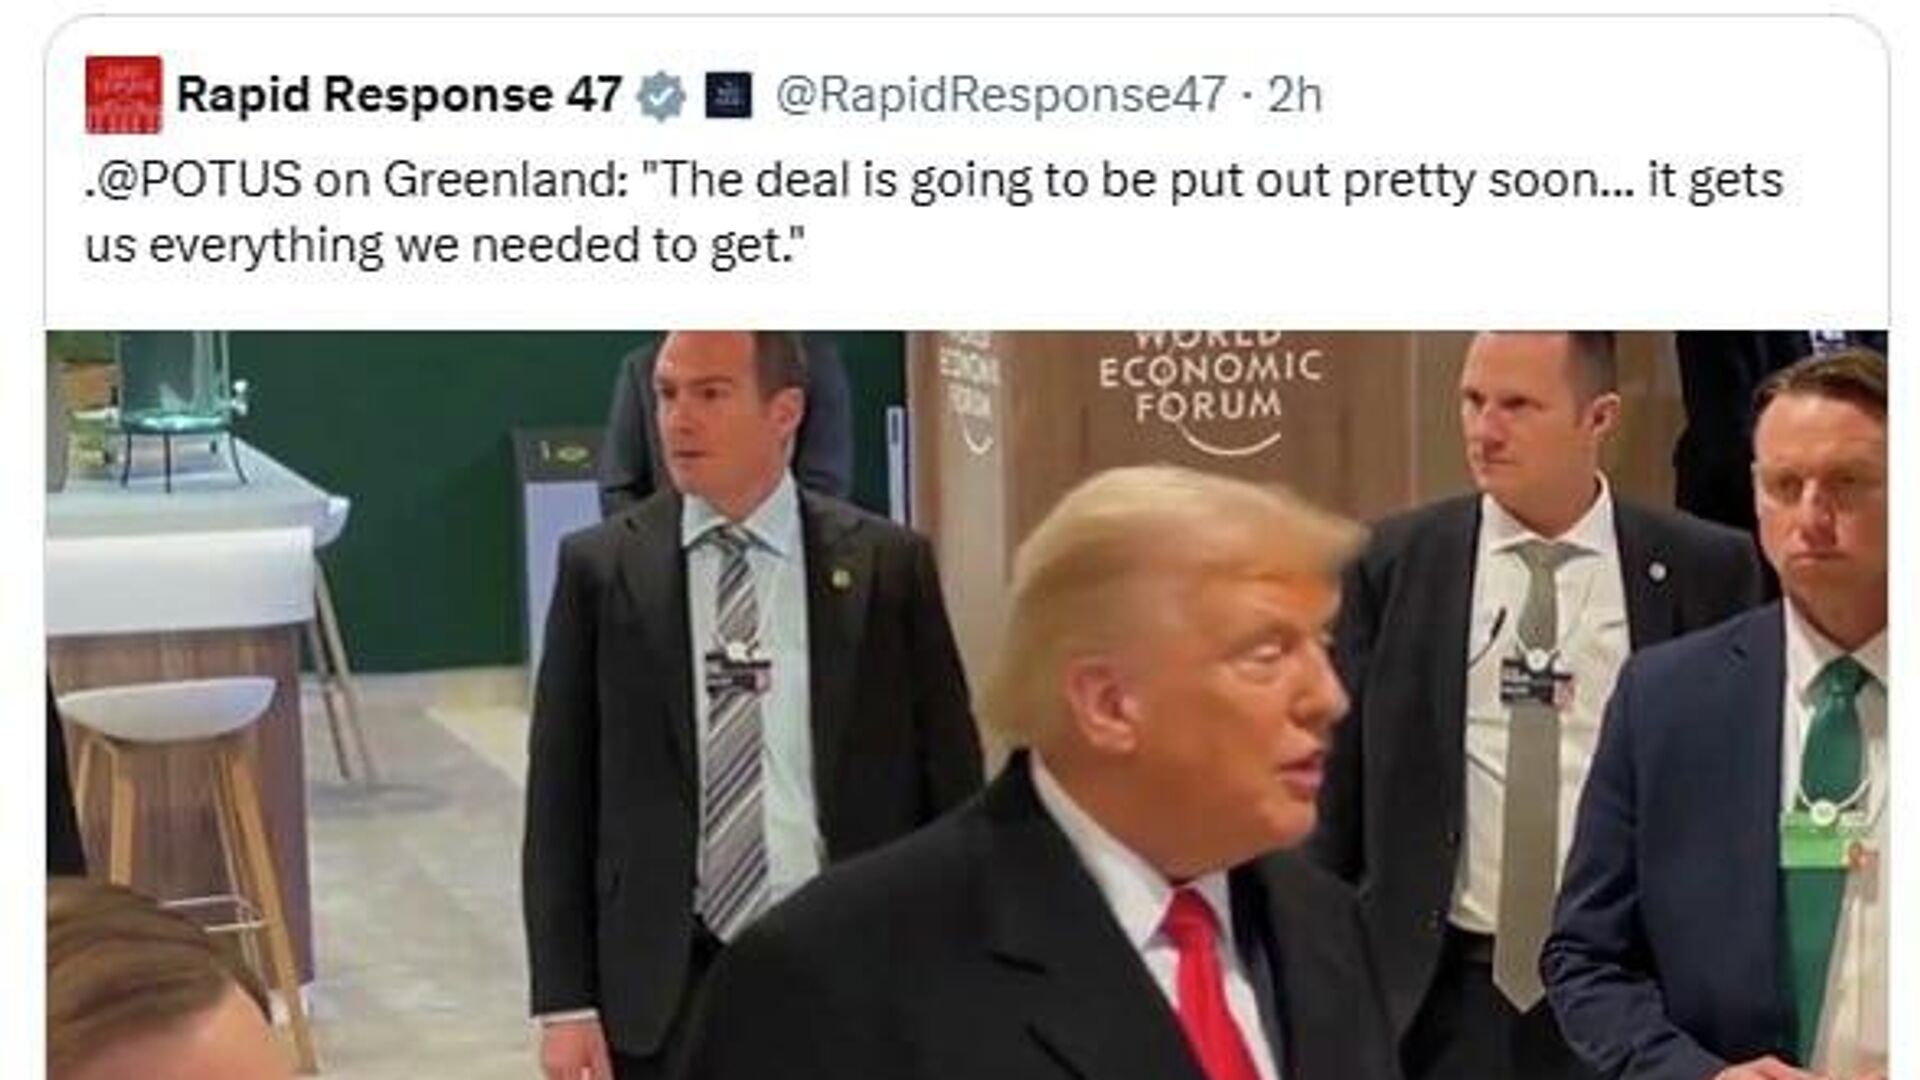The height and width of the screenshot is (1080, 1920).
Task: Follow the @POTUS mention link
Action: click(198, 181)
